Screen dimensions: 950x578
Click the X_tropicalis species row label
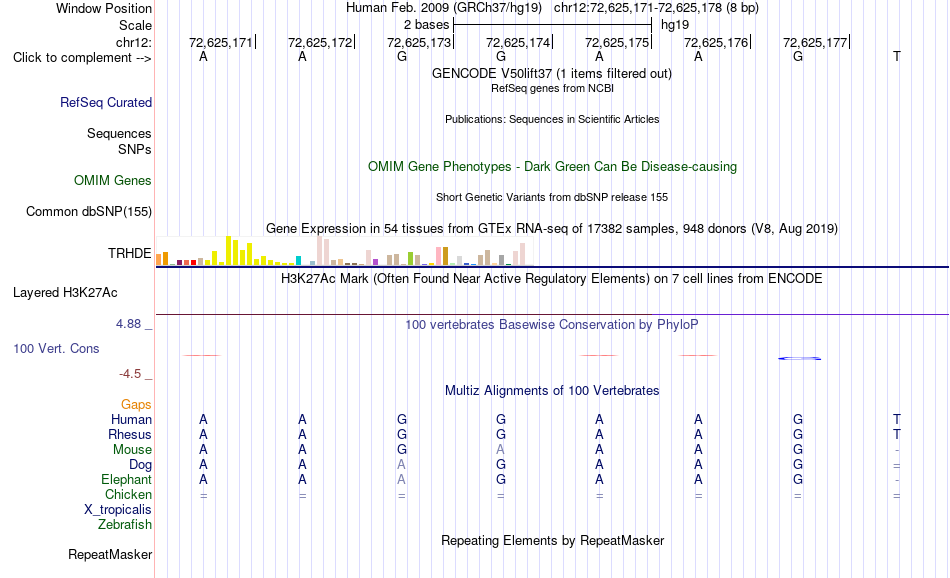coord(118,510)
